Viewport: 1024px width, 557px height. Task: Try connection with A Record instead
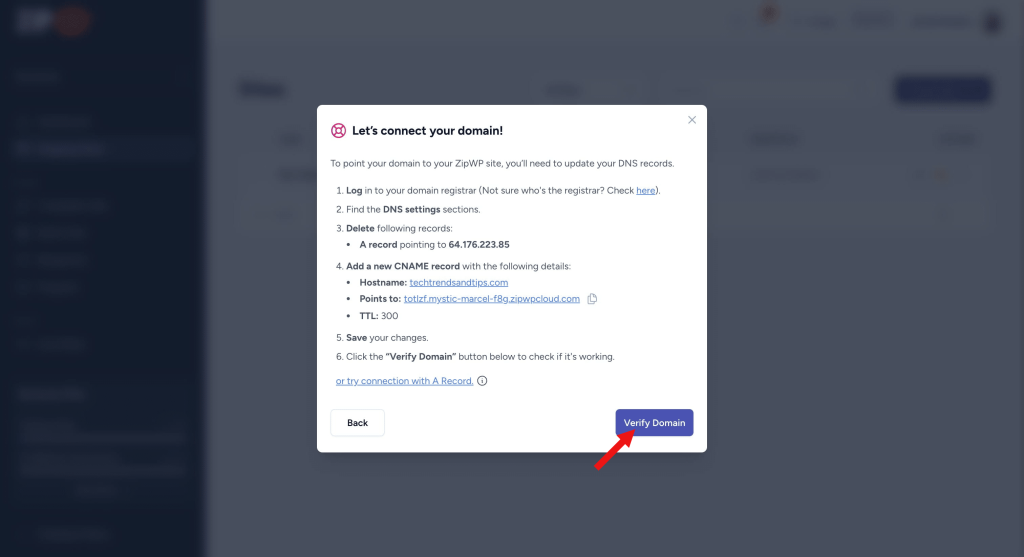tap(404, 381)
